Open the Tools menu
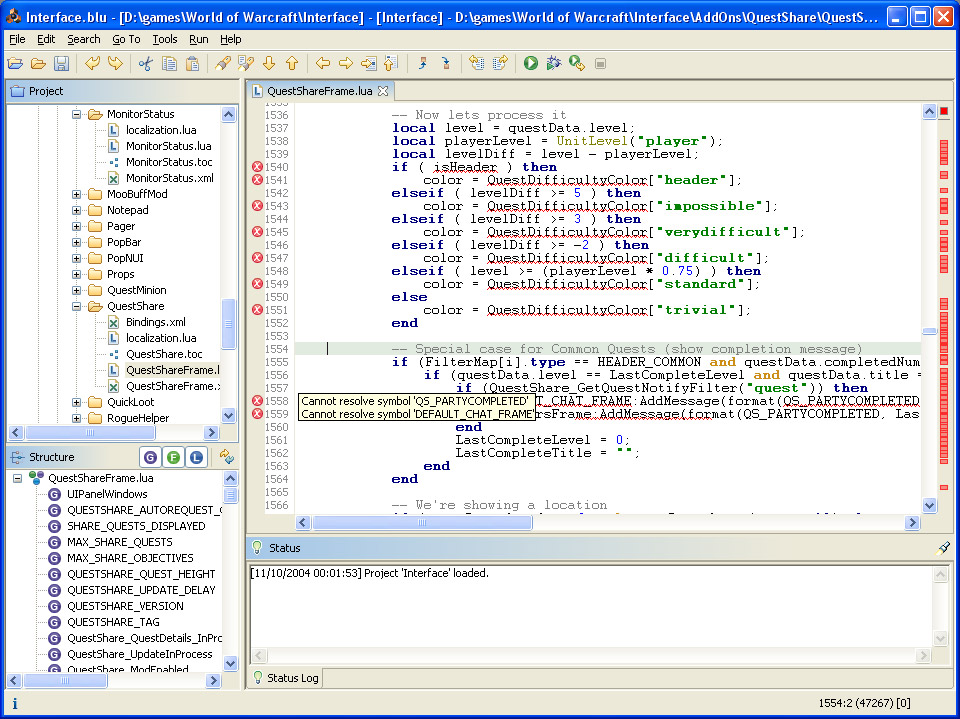This screenshot has width=960, height=719. (x=165, y=39)
